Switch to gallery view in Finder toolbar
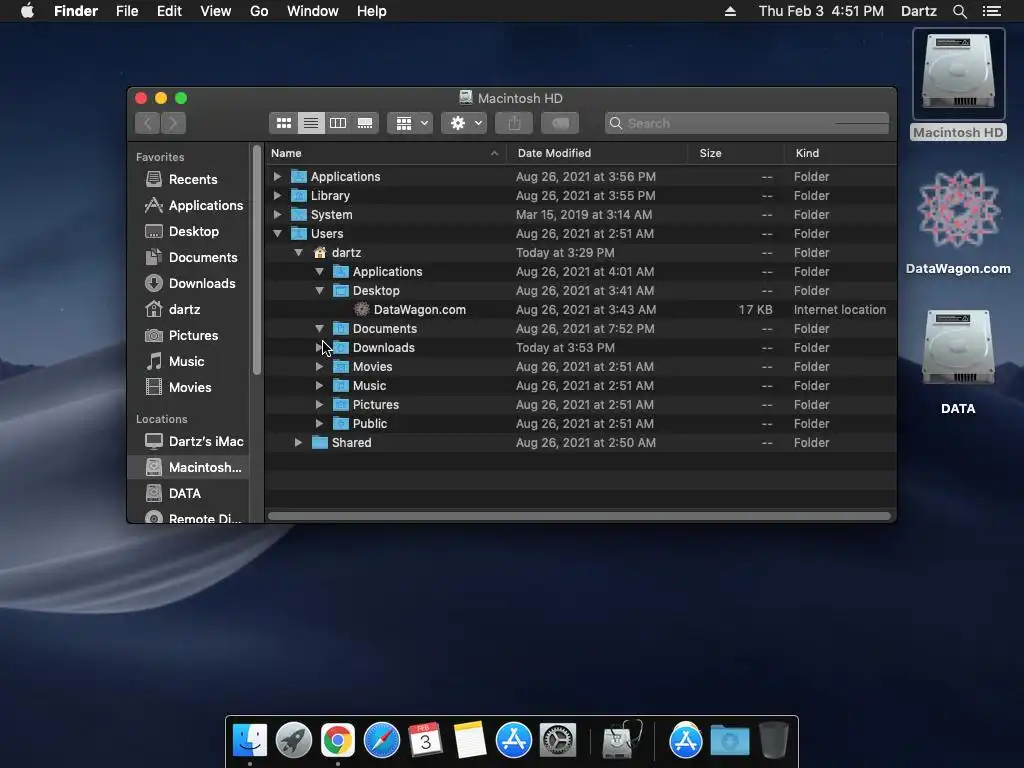Viewport: 1024px width, 768px height. [365, 123]
